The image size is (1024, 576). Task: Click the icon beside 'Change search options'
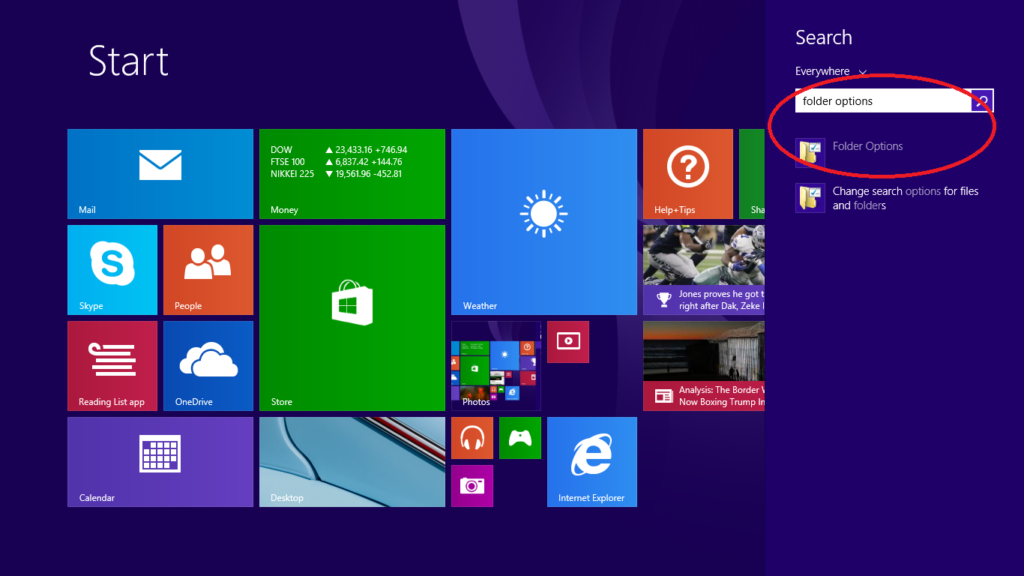[810, 198]
